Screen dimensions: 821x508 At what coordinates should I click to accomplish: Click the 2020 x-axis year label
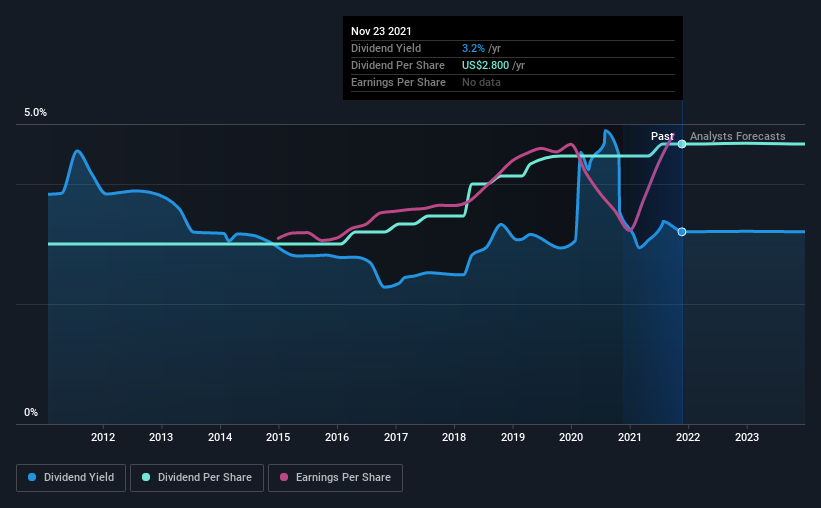pyautogui.click(x=571, y=437)
